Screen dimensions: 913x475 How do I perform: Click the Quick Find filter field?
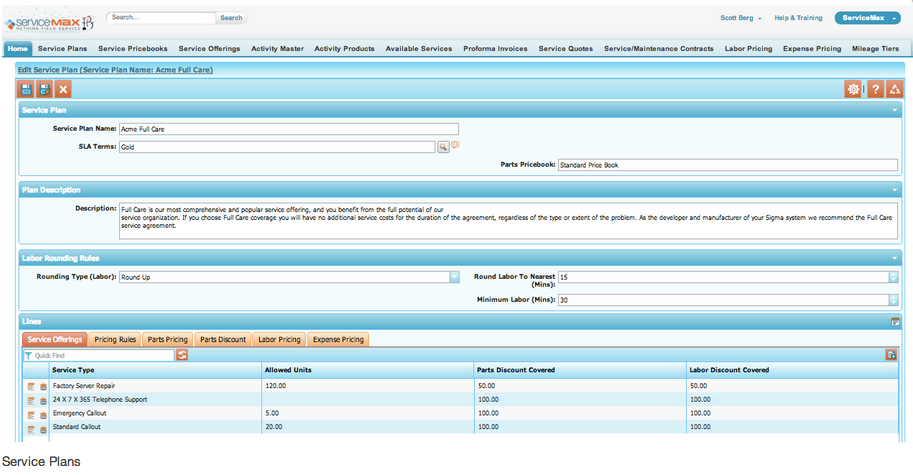click(x=99, y=355)
